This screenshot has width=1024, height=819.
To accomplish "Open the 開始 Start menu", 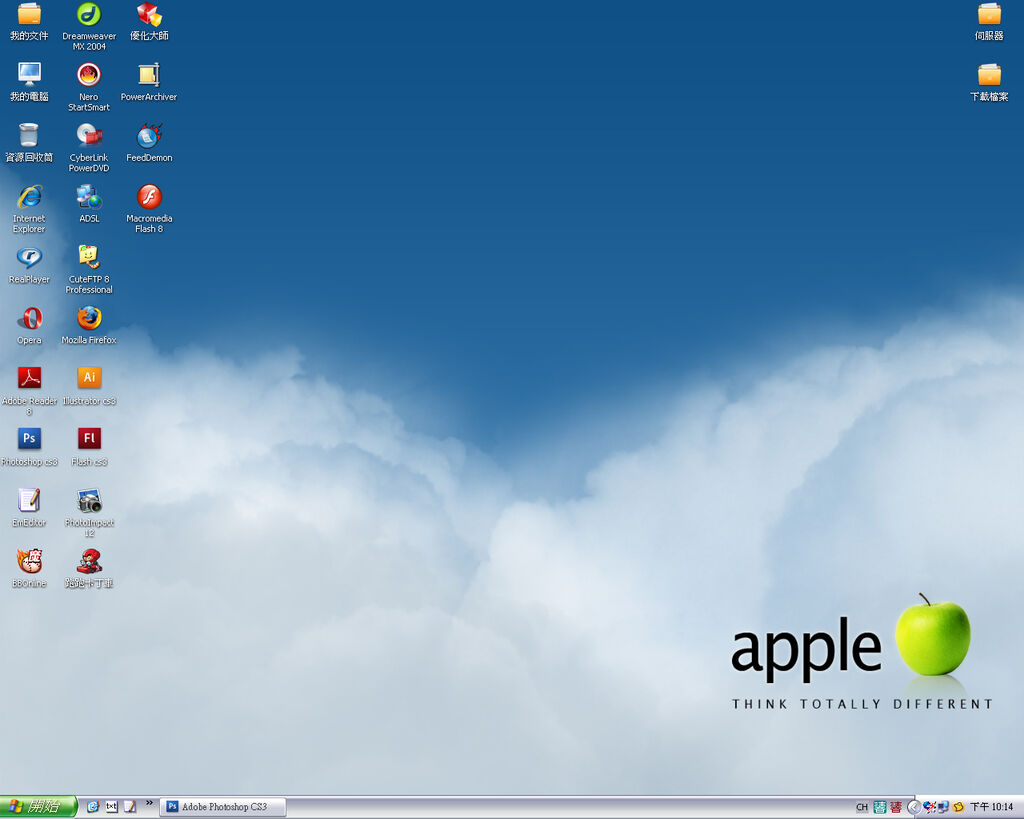I will tap(39, 807).
